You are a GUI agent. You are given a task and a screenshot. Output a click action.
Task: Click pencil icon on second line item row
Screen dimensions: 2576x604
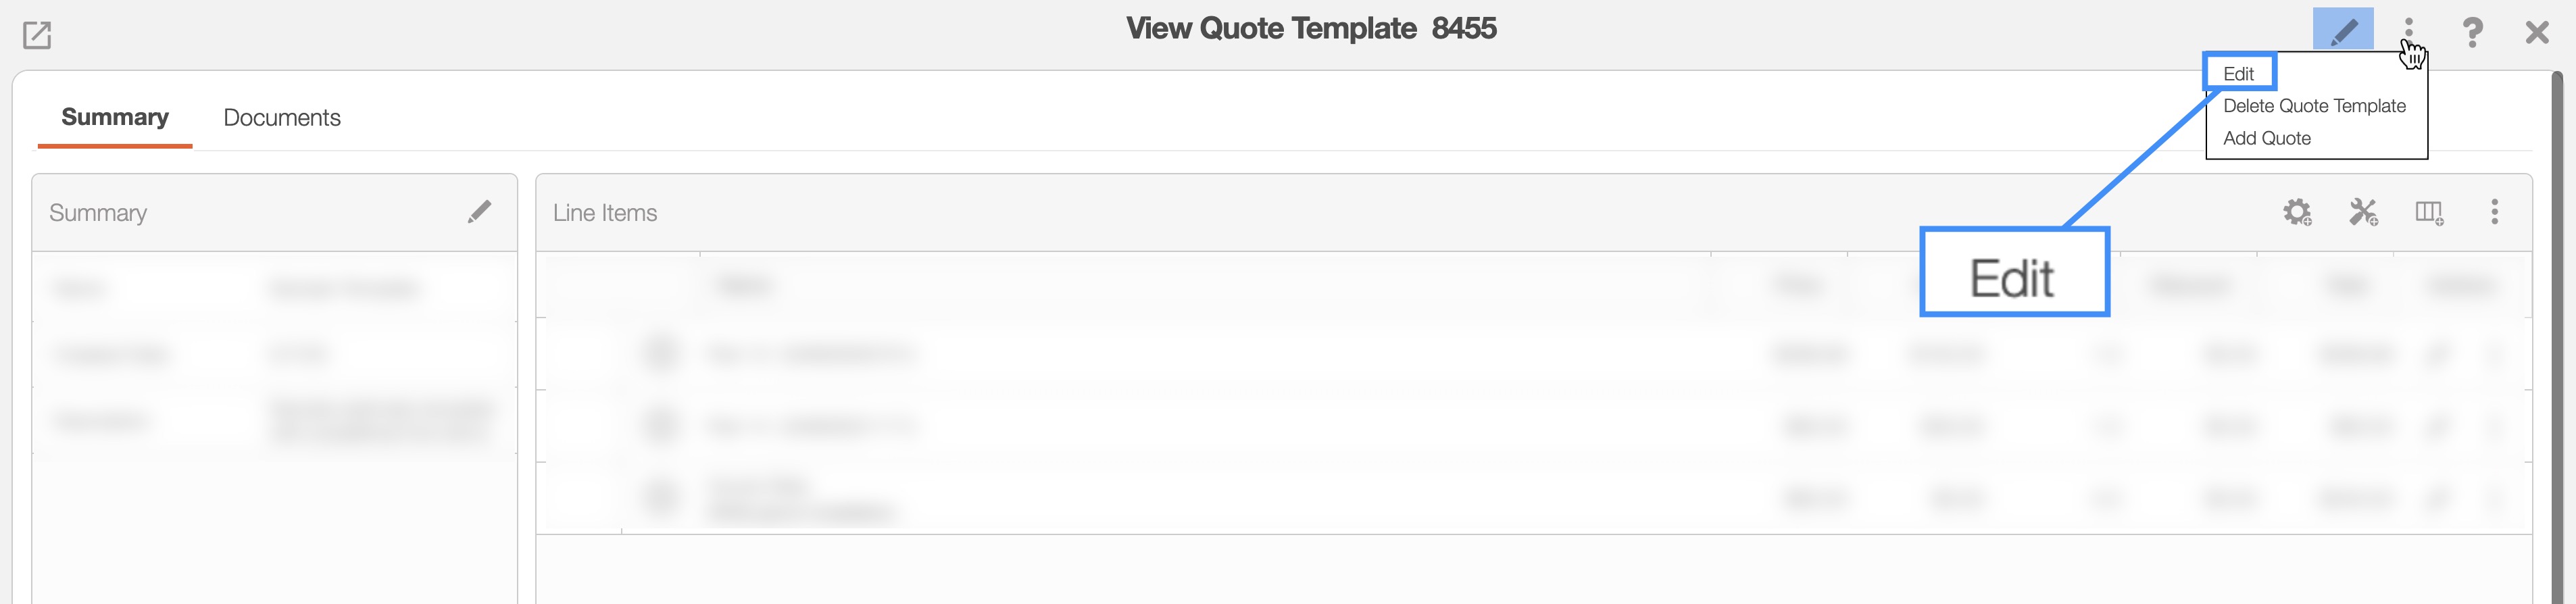click(2437, 427)
